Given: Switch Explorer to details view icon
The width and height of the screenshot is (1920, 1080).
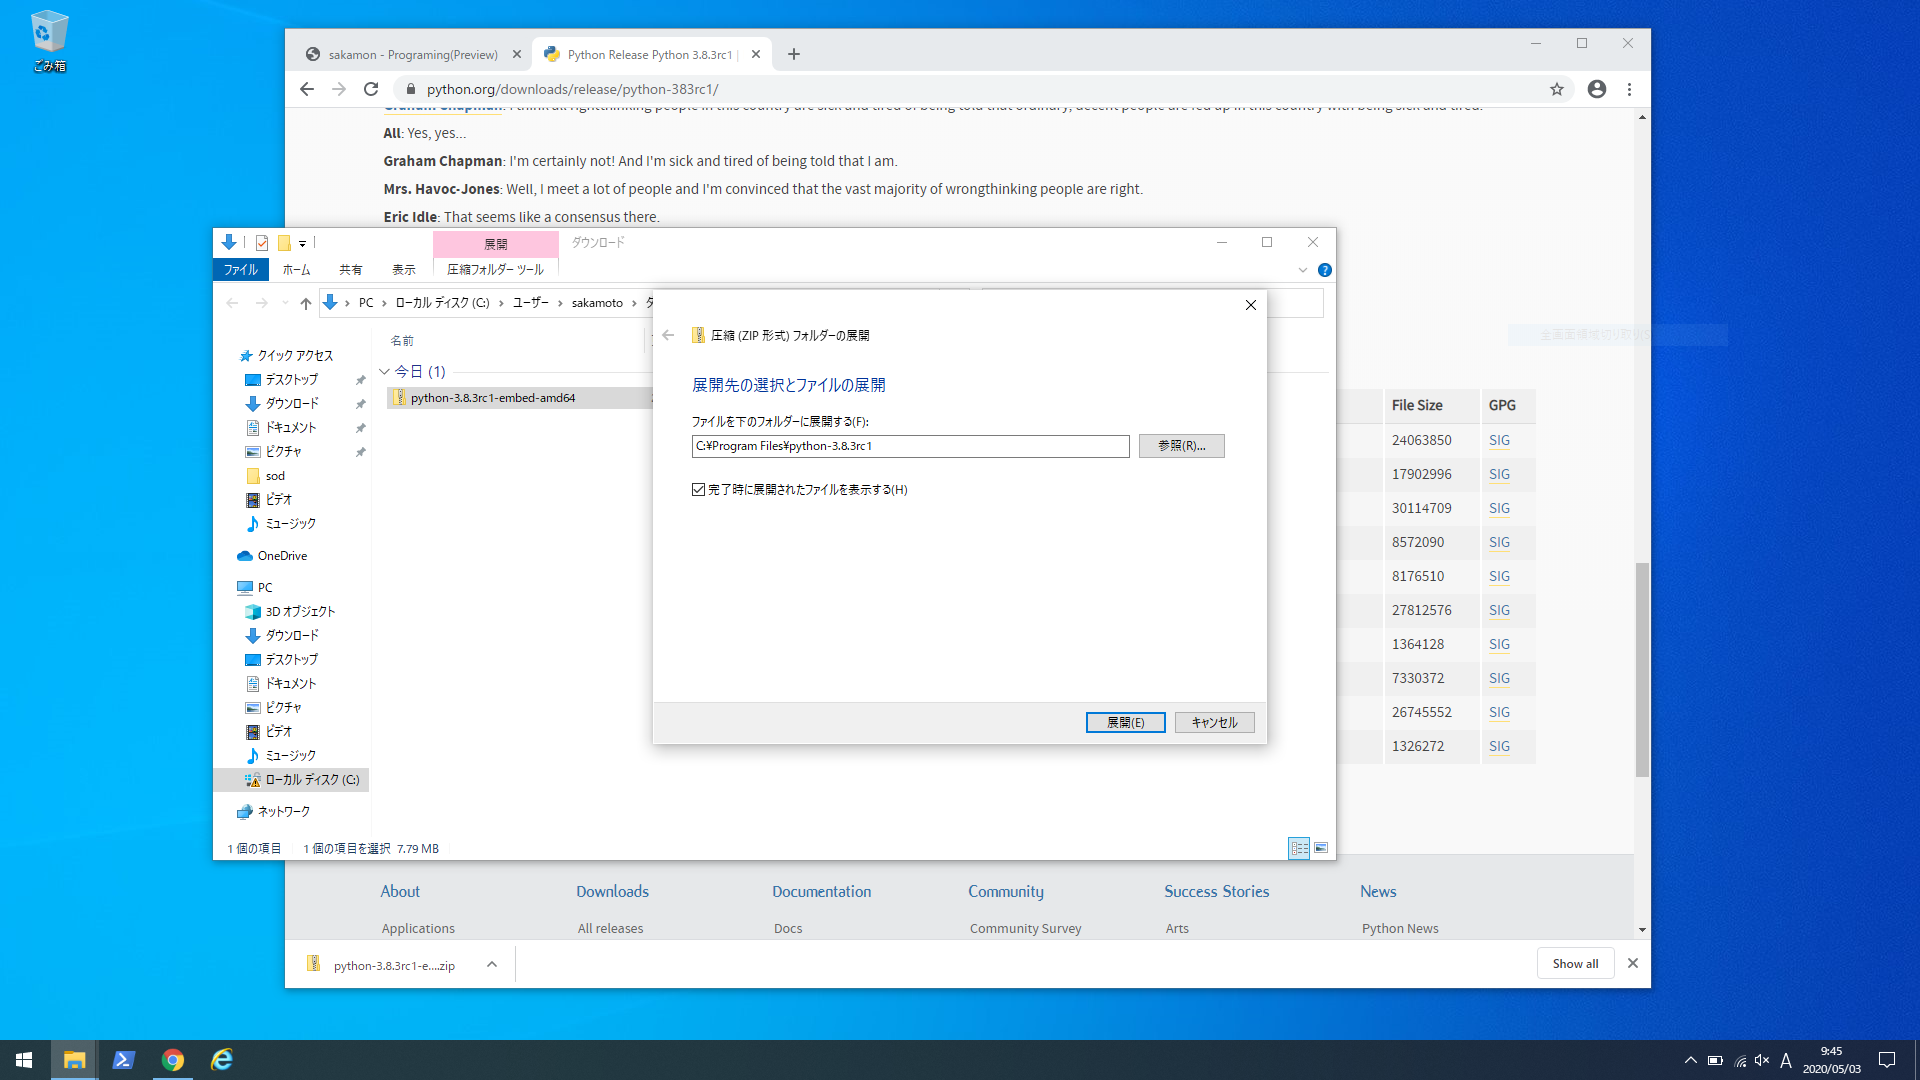Looking at the screenshot, I should (x=1299, y=848).
